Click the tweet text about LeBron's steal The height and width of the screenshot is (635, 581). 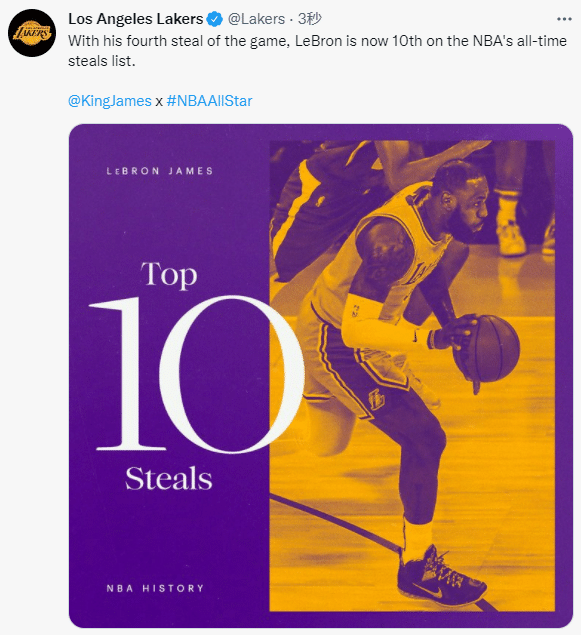(x=317, y=51)
